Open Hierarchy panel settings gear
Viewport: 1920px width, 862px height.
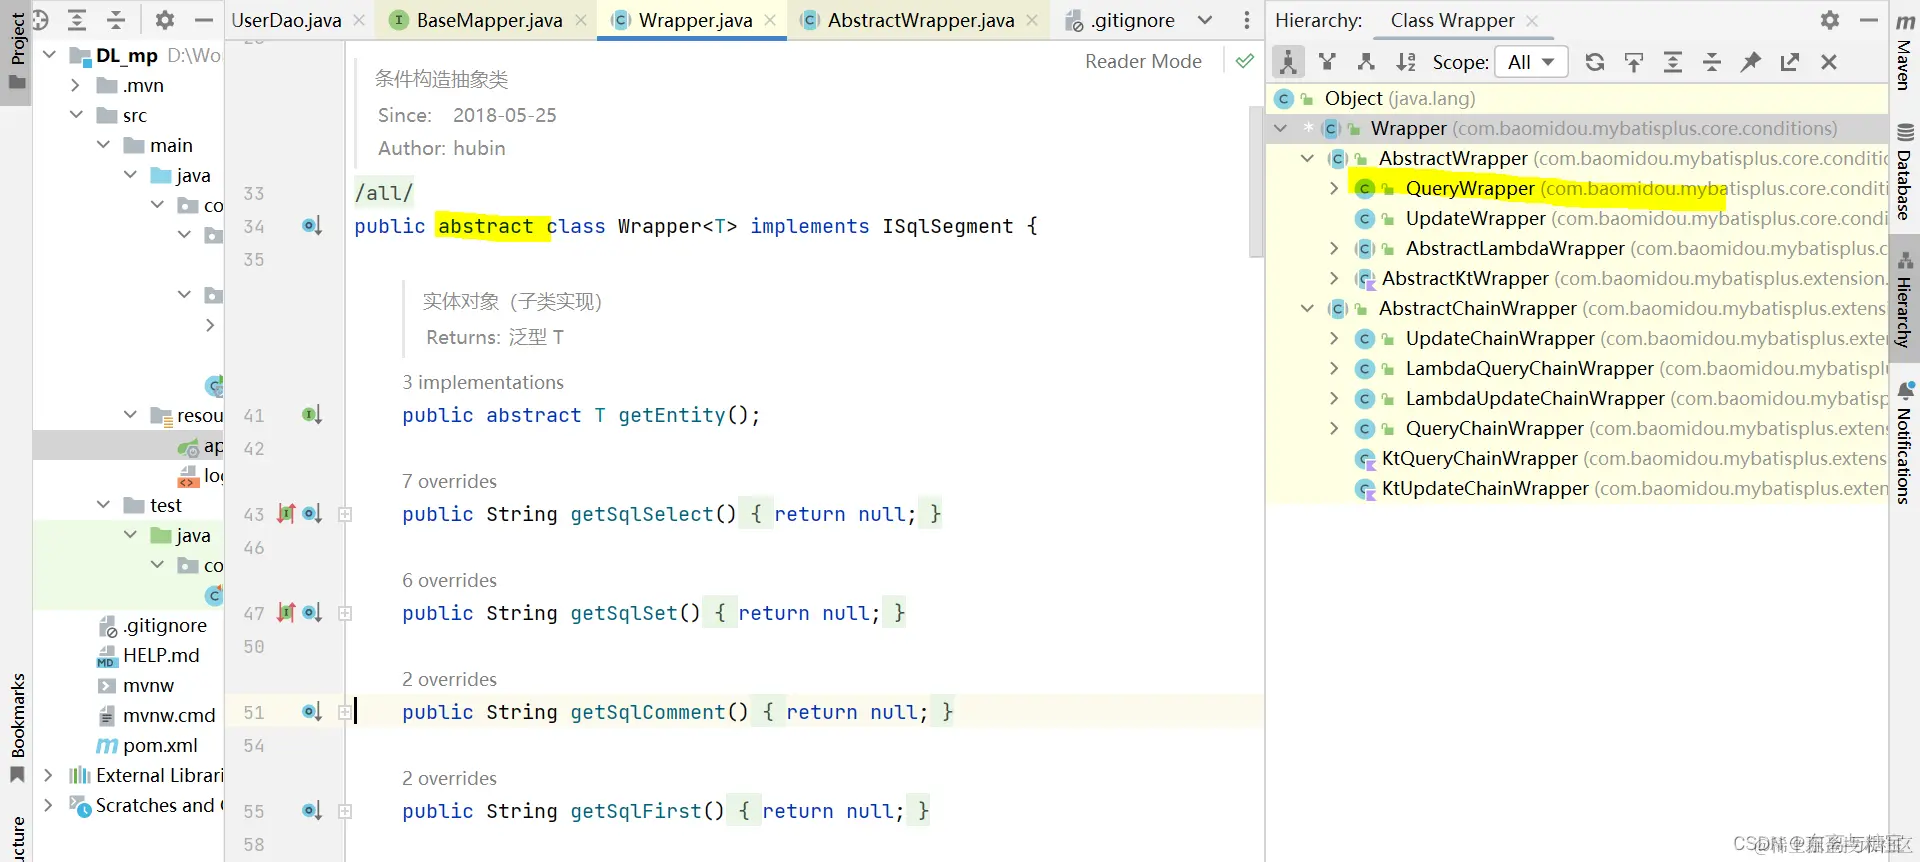tap(1830, 20)
